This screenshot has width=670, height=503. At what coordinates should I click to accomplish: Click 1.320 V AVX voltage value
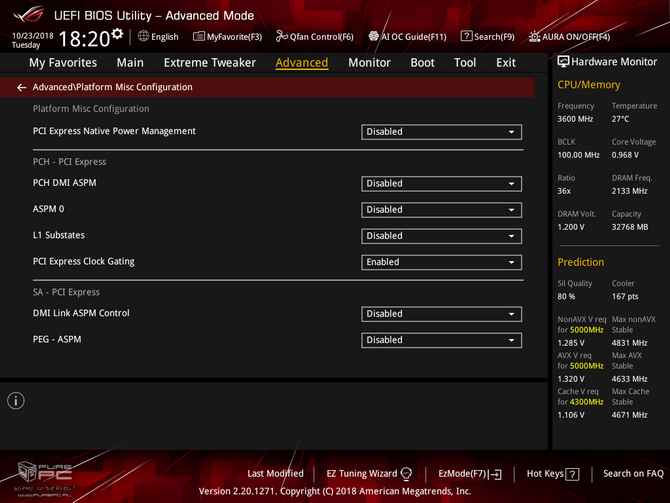571,379
